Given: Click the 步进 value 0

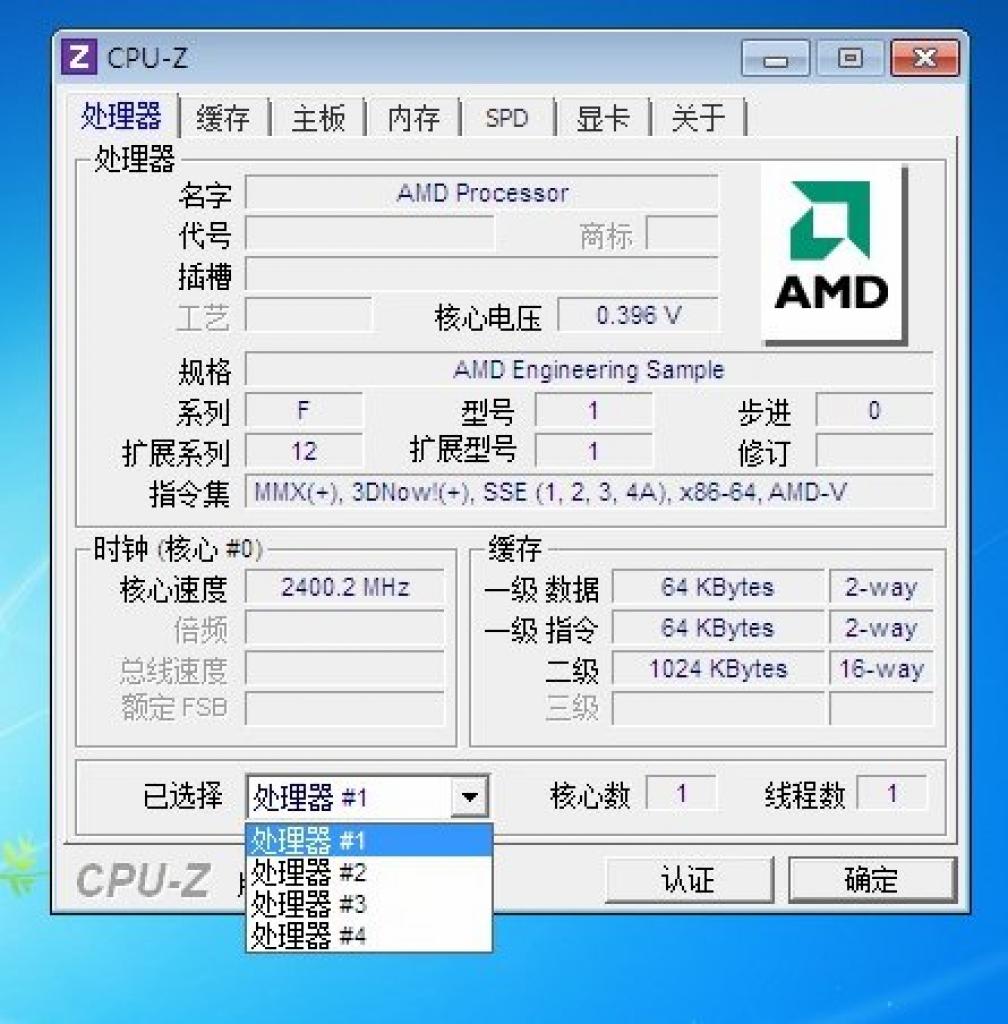Looking at the screenshot, I should (x=874, y=411).
